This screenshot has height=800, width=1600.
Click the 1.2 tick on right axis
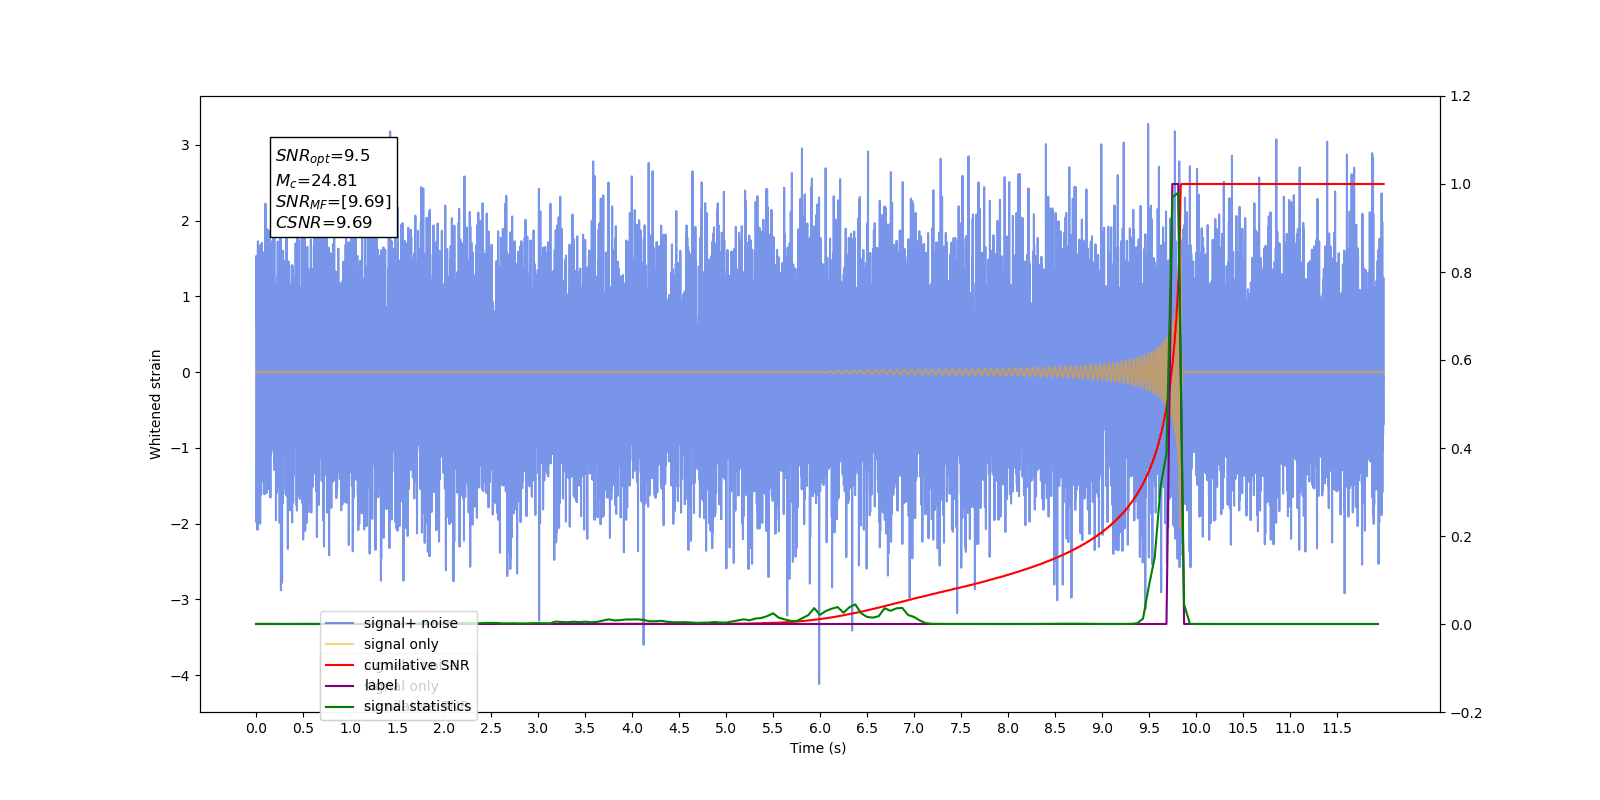[x=1461, y=96]
